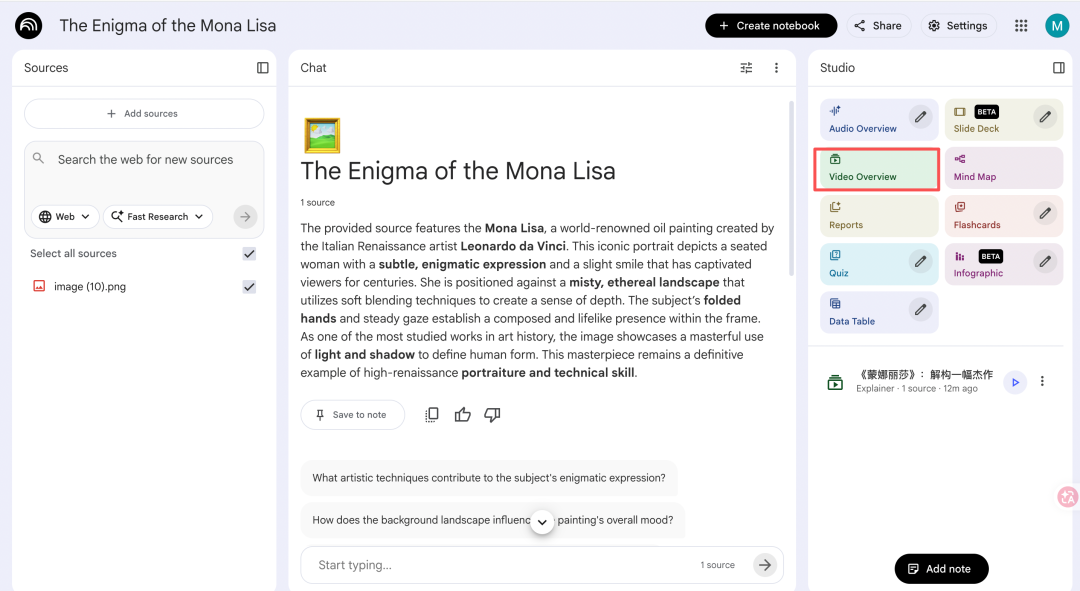Open chat more options menu

(776, 68)
